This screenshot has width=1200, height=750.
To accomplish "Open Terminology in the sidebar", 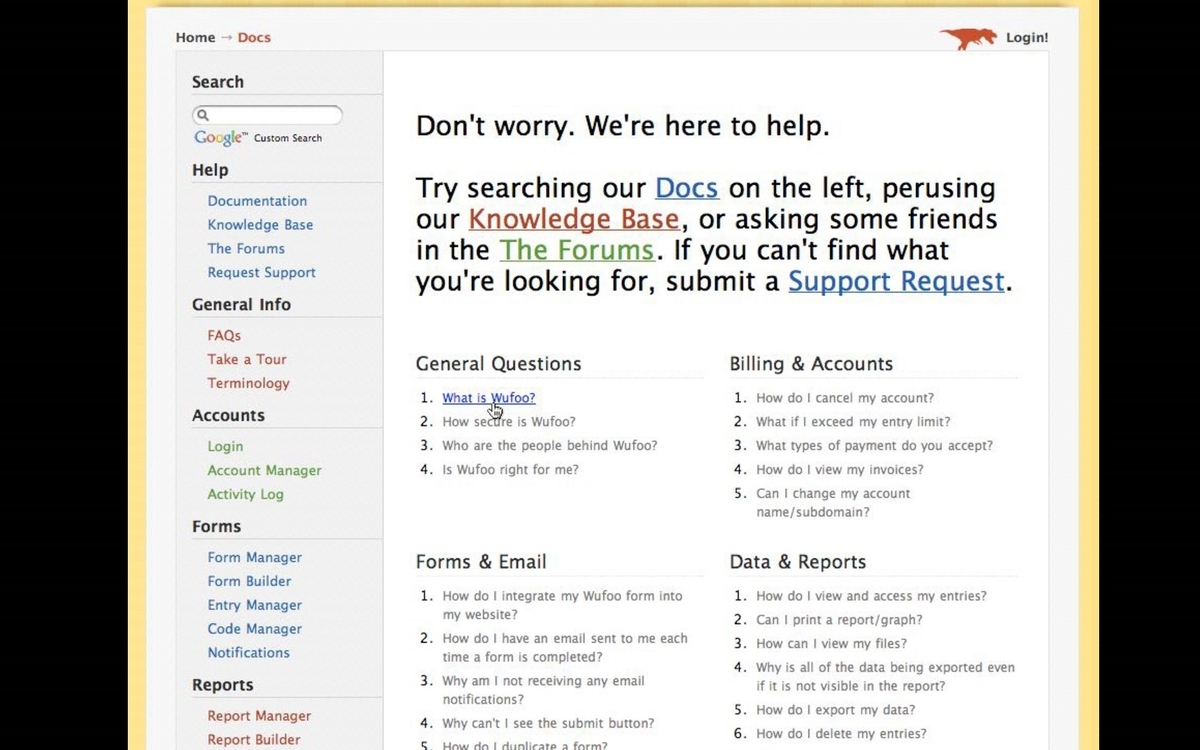I will point(248,384).
